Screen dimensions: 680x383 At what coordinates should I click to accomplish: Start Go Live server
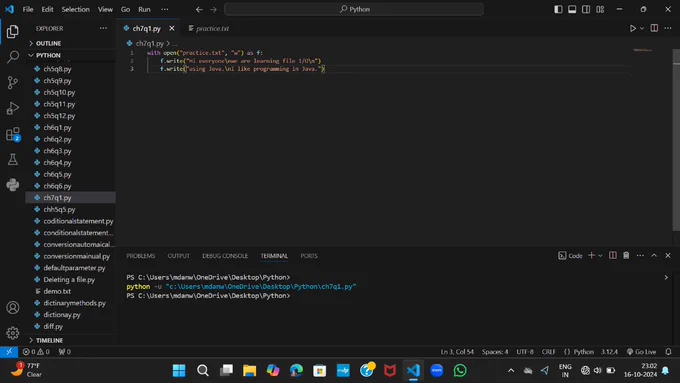(641, 352)
